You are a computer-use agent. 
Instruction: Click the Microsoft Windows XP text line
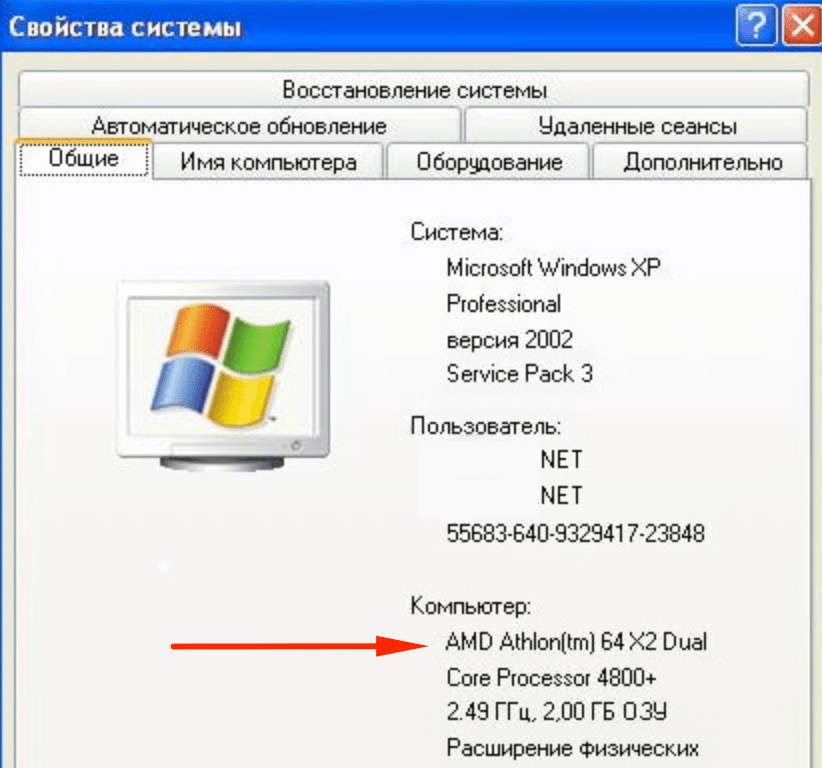(553, 267)
